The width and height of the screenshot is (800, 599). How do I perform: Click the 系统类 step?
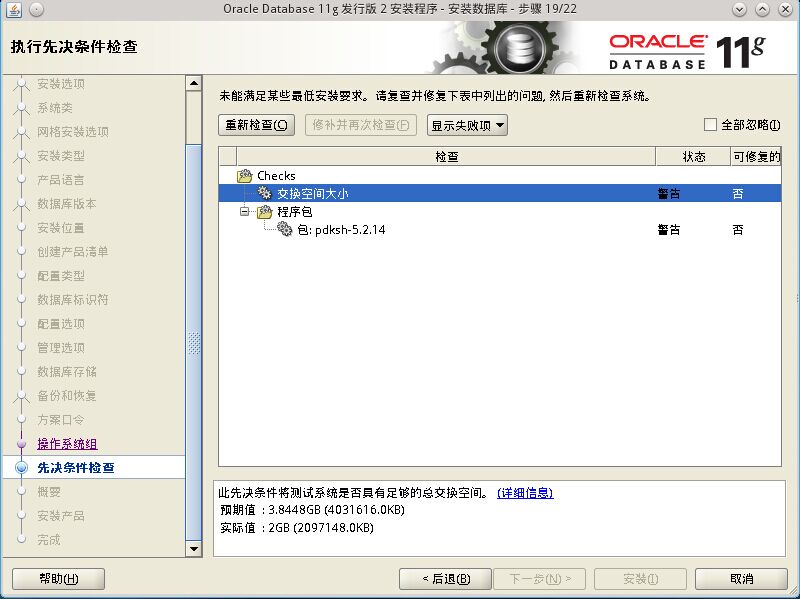pos(55,108)
